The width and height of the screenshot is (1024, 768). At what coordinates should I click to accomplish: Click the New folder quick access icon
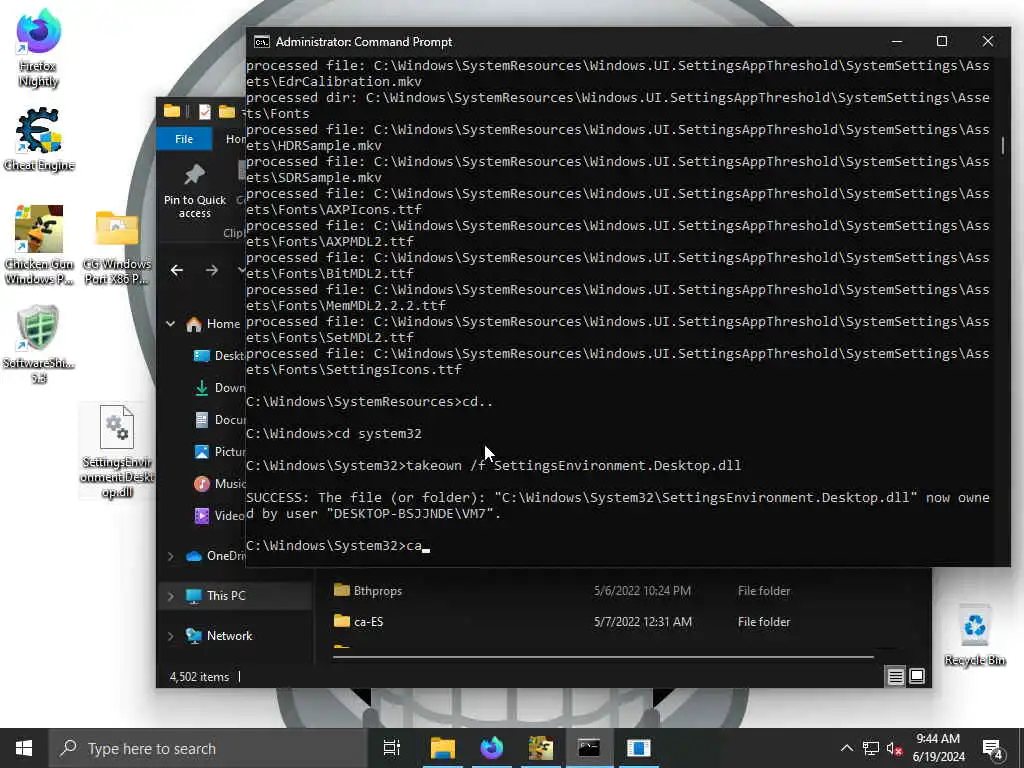coord(227,112)
